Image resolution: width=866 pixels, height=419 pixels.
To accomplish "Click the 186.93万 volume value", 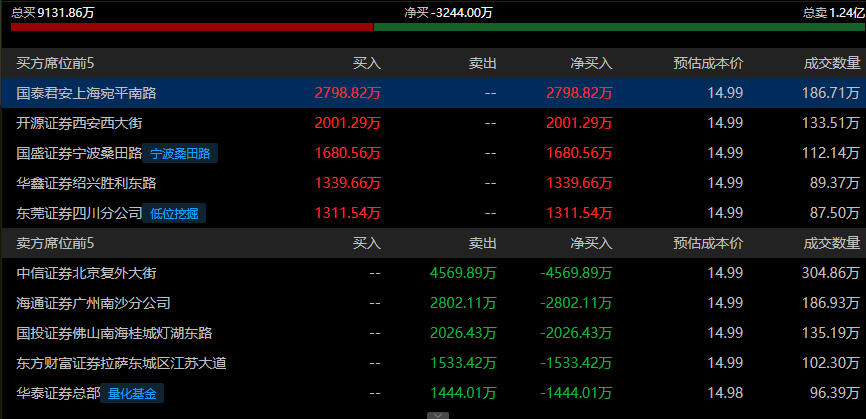I will 831,303.
